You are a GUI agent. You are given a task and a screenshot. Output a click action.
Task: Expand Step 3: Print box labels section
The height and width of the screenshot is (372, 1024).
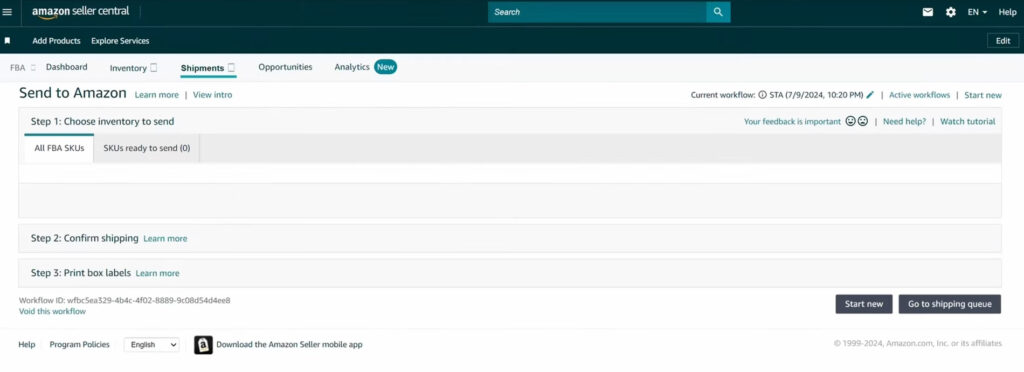[509, 273]
